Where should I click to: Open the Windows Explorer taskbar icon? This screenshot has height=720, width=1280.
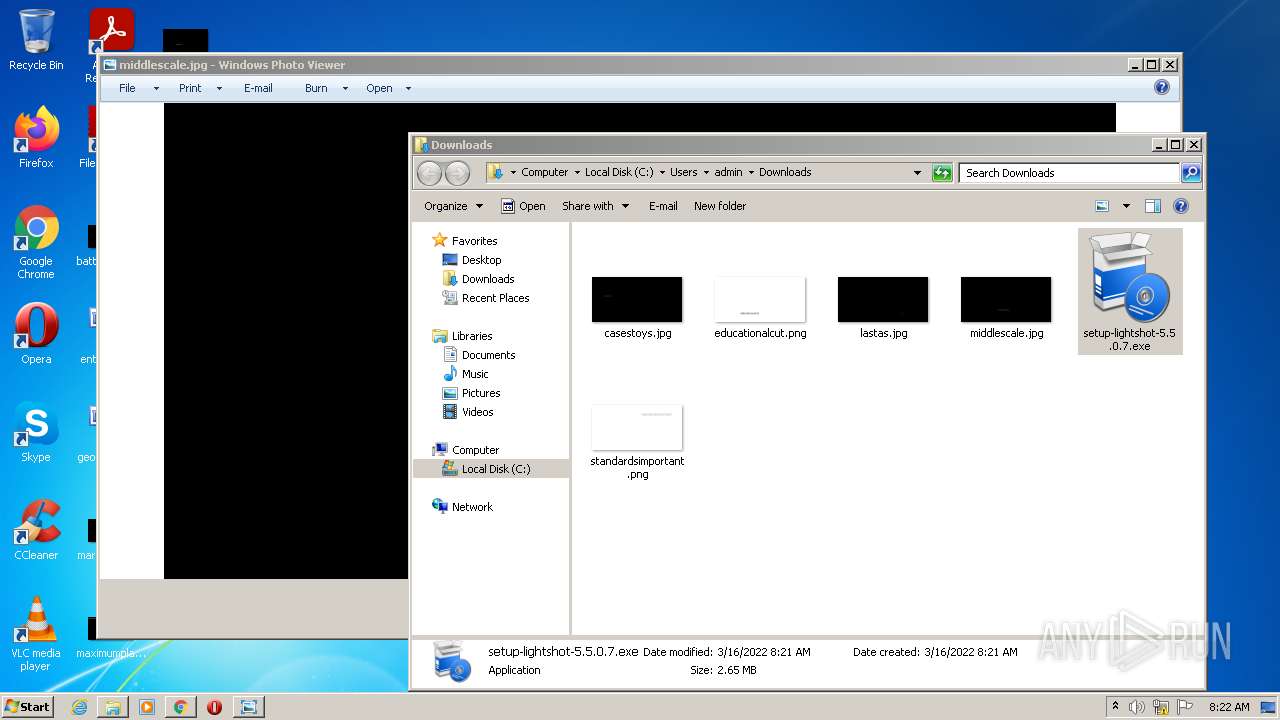pyautogui.click(x=113, y=707)
